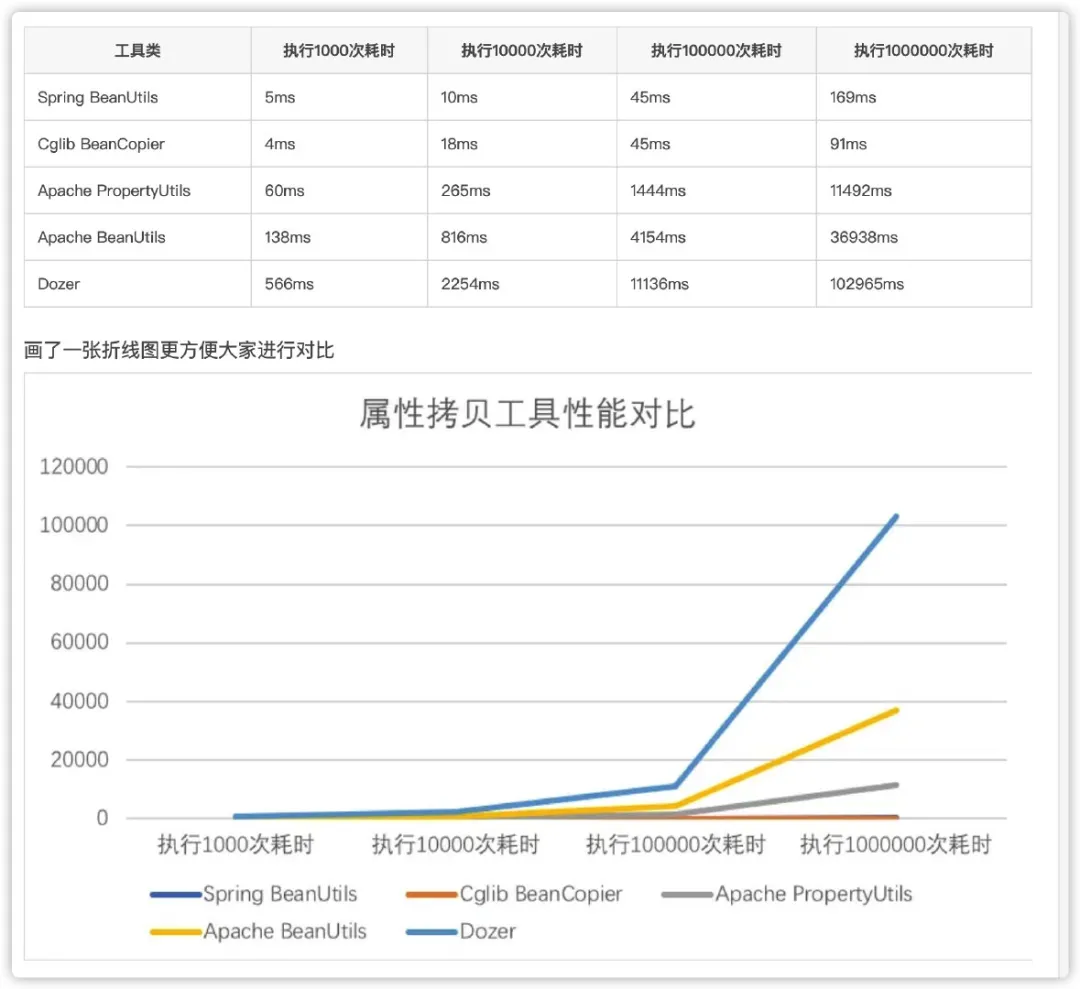Expand the 执行10000次耗时 column header
The width and height of the screenshot is (1080, 989).
pos(521,50)
